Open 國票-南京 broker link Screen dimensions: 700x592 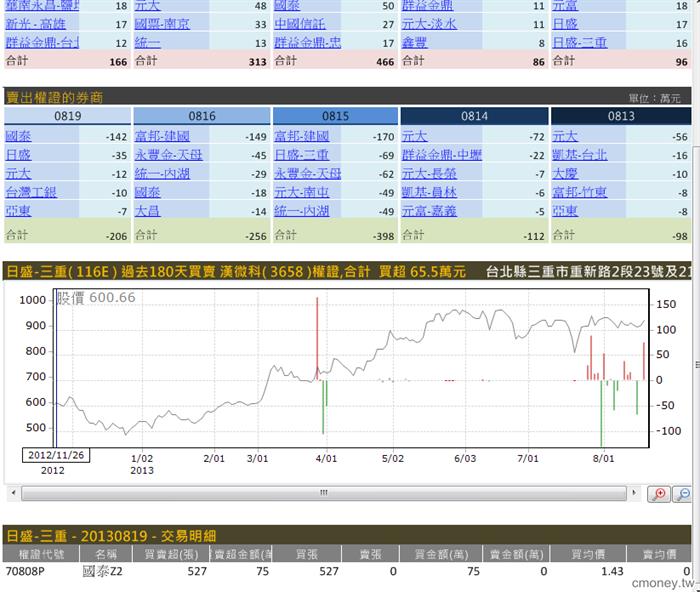click(x=162, y=24)
